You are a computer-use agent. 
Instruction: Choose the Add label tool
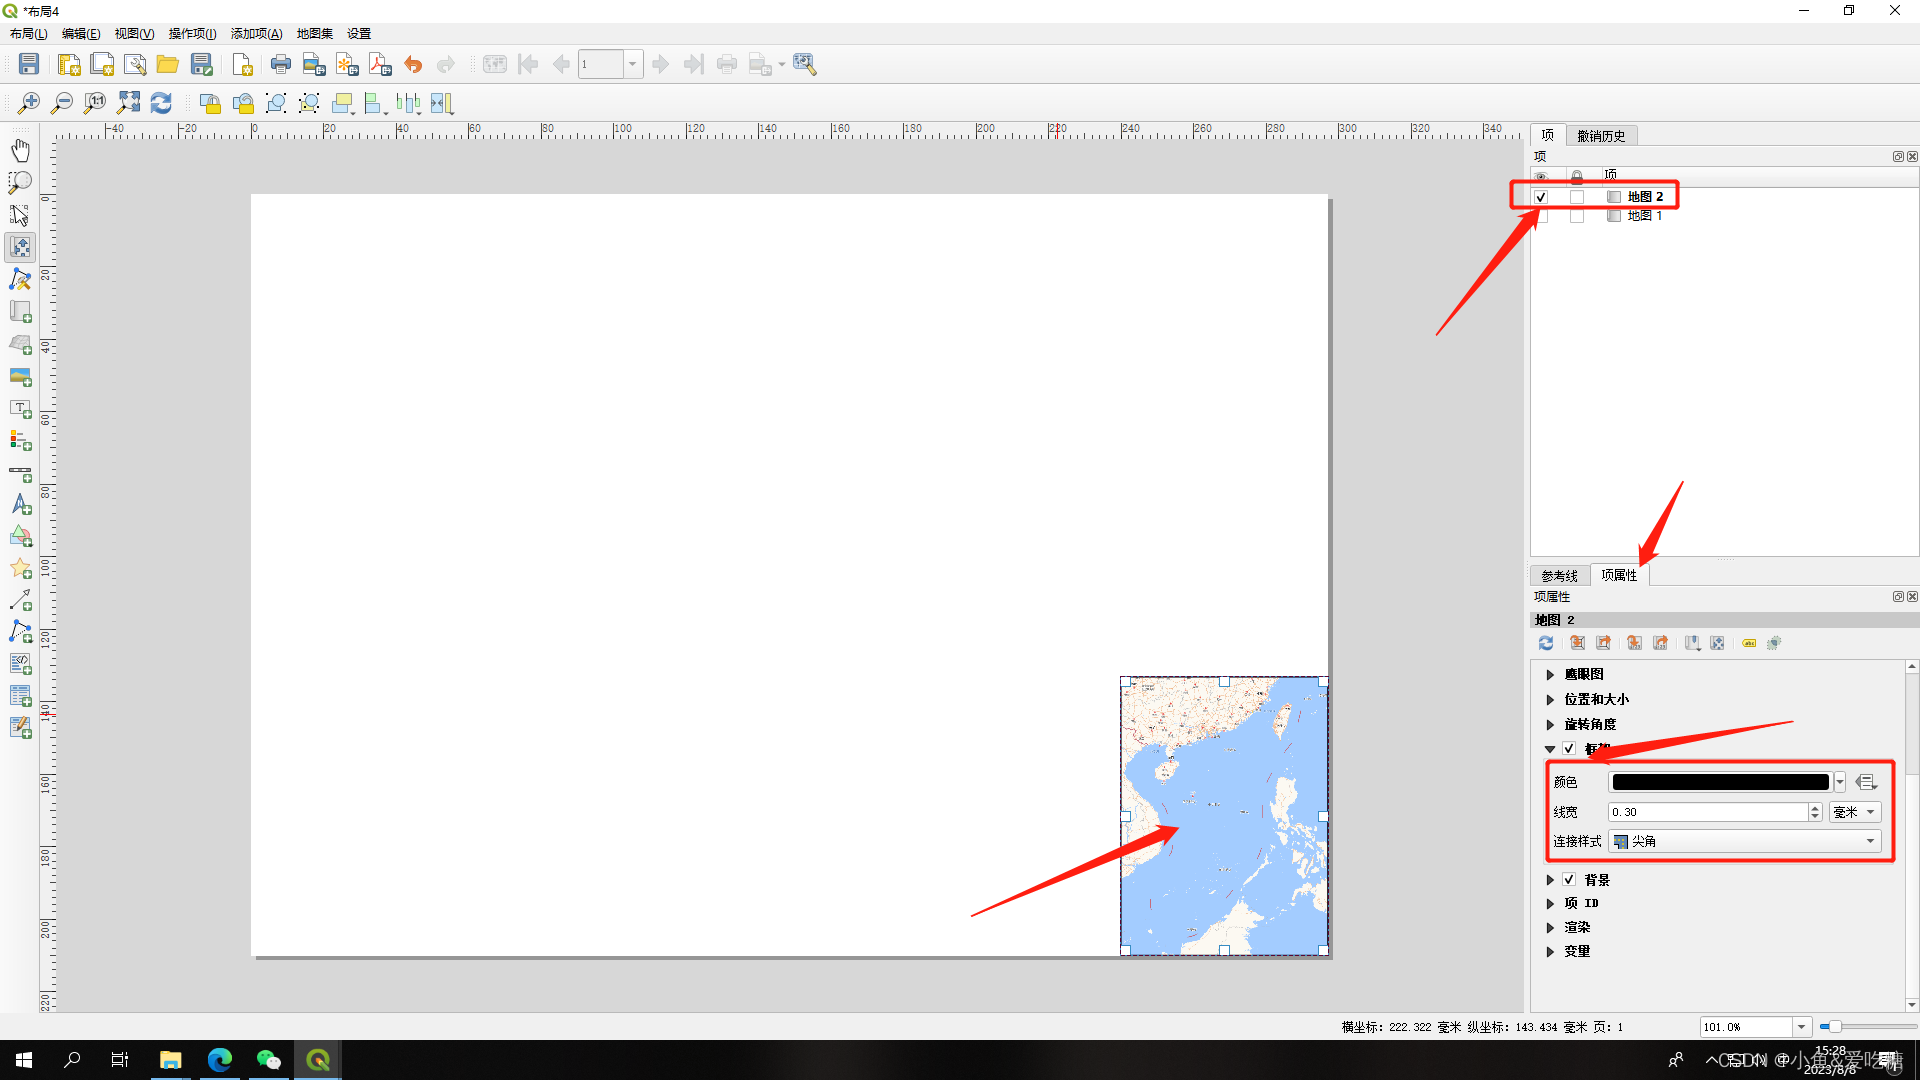(20, 409)
